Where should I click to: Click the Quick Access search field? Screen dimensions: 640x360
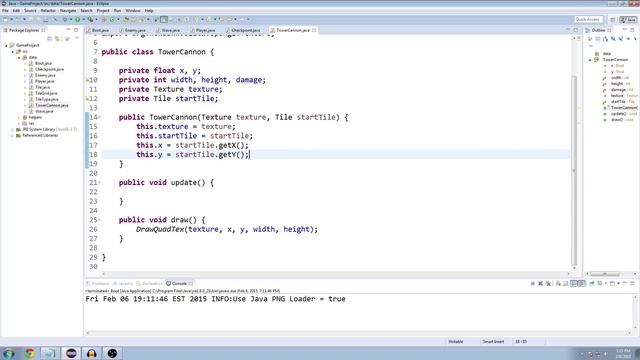point(588,19)
